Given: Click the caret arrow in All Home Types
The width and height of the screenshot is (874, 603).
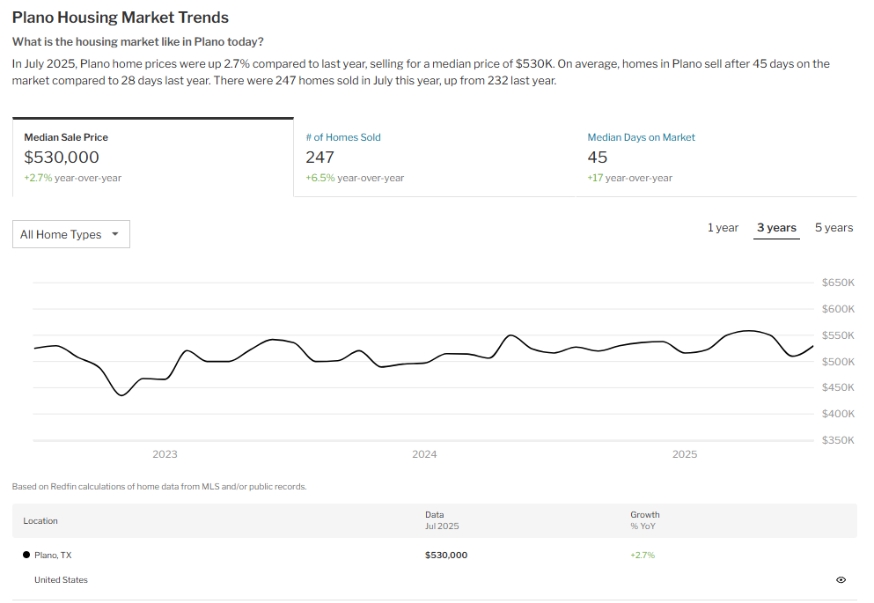Looking at the screenshot, I should [x=115, y=234].
